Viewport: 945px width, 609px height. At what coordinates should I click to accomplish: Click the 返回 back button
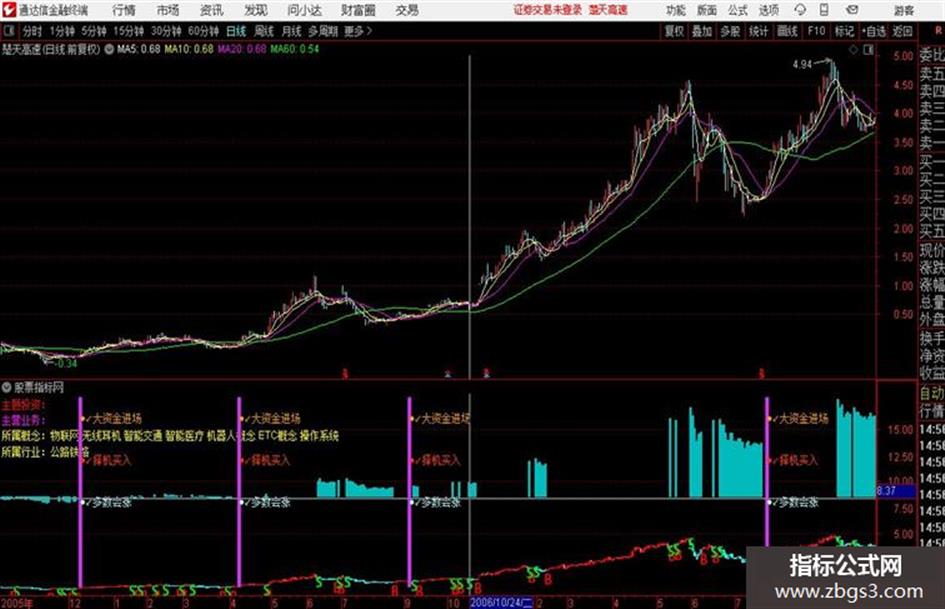coord(902,31)
